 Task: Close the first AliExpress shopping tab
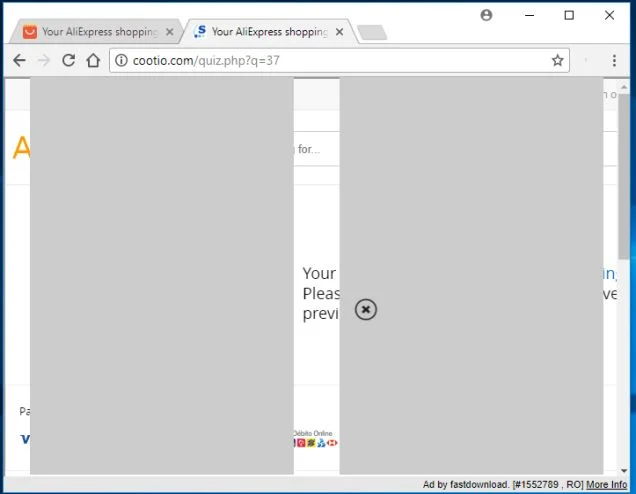pos(170,32)
